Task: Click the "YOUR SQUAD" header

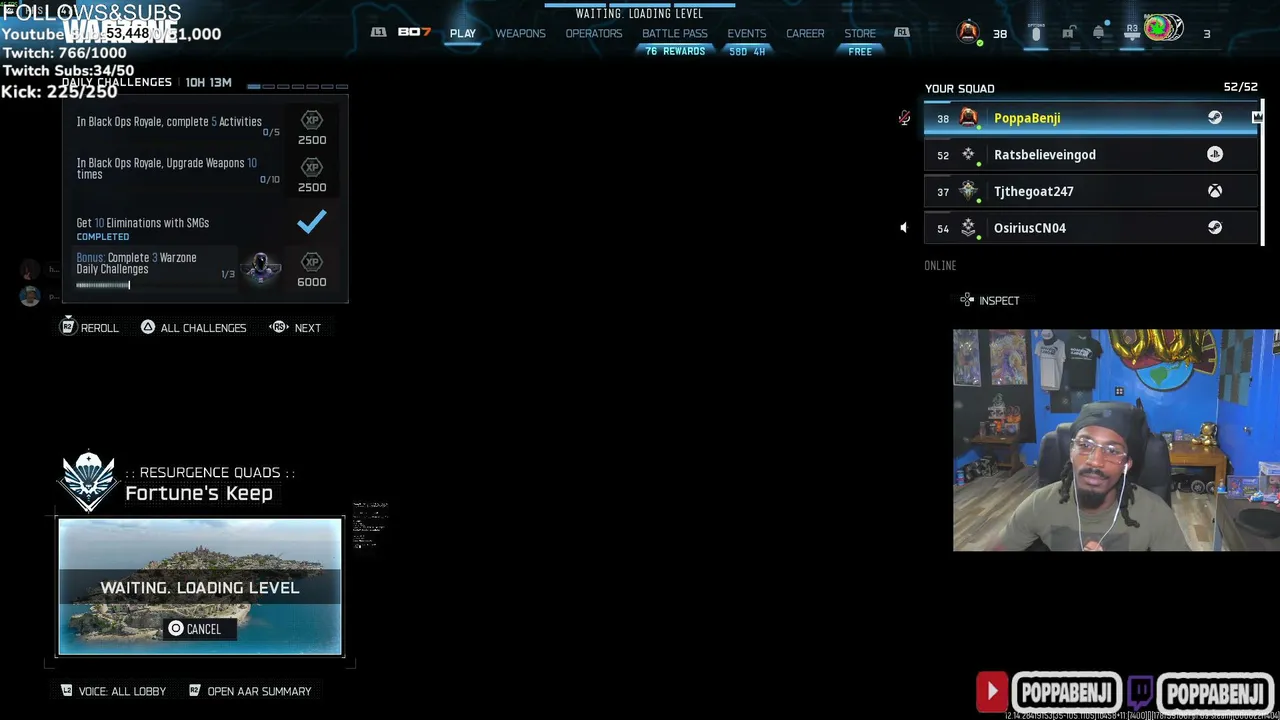Action: [959, 88]
